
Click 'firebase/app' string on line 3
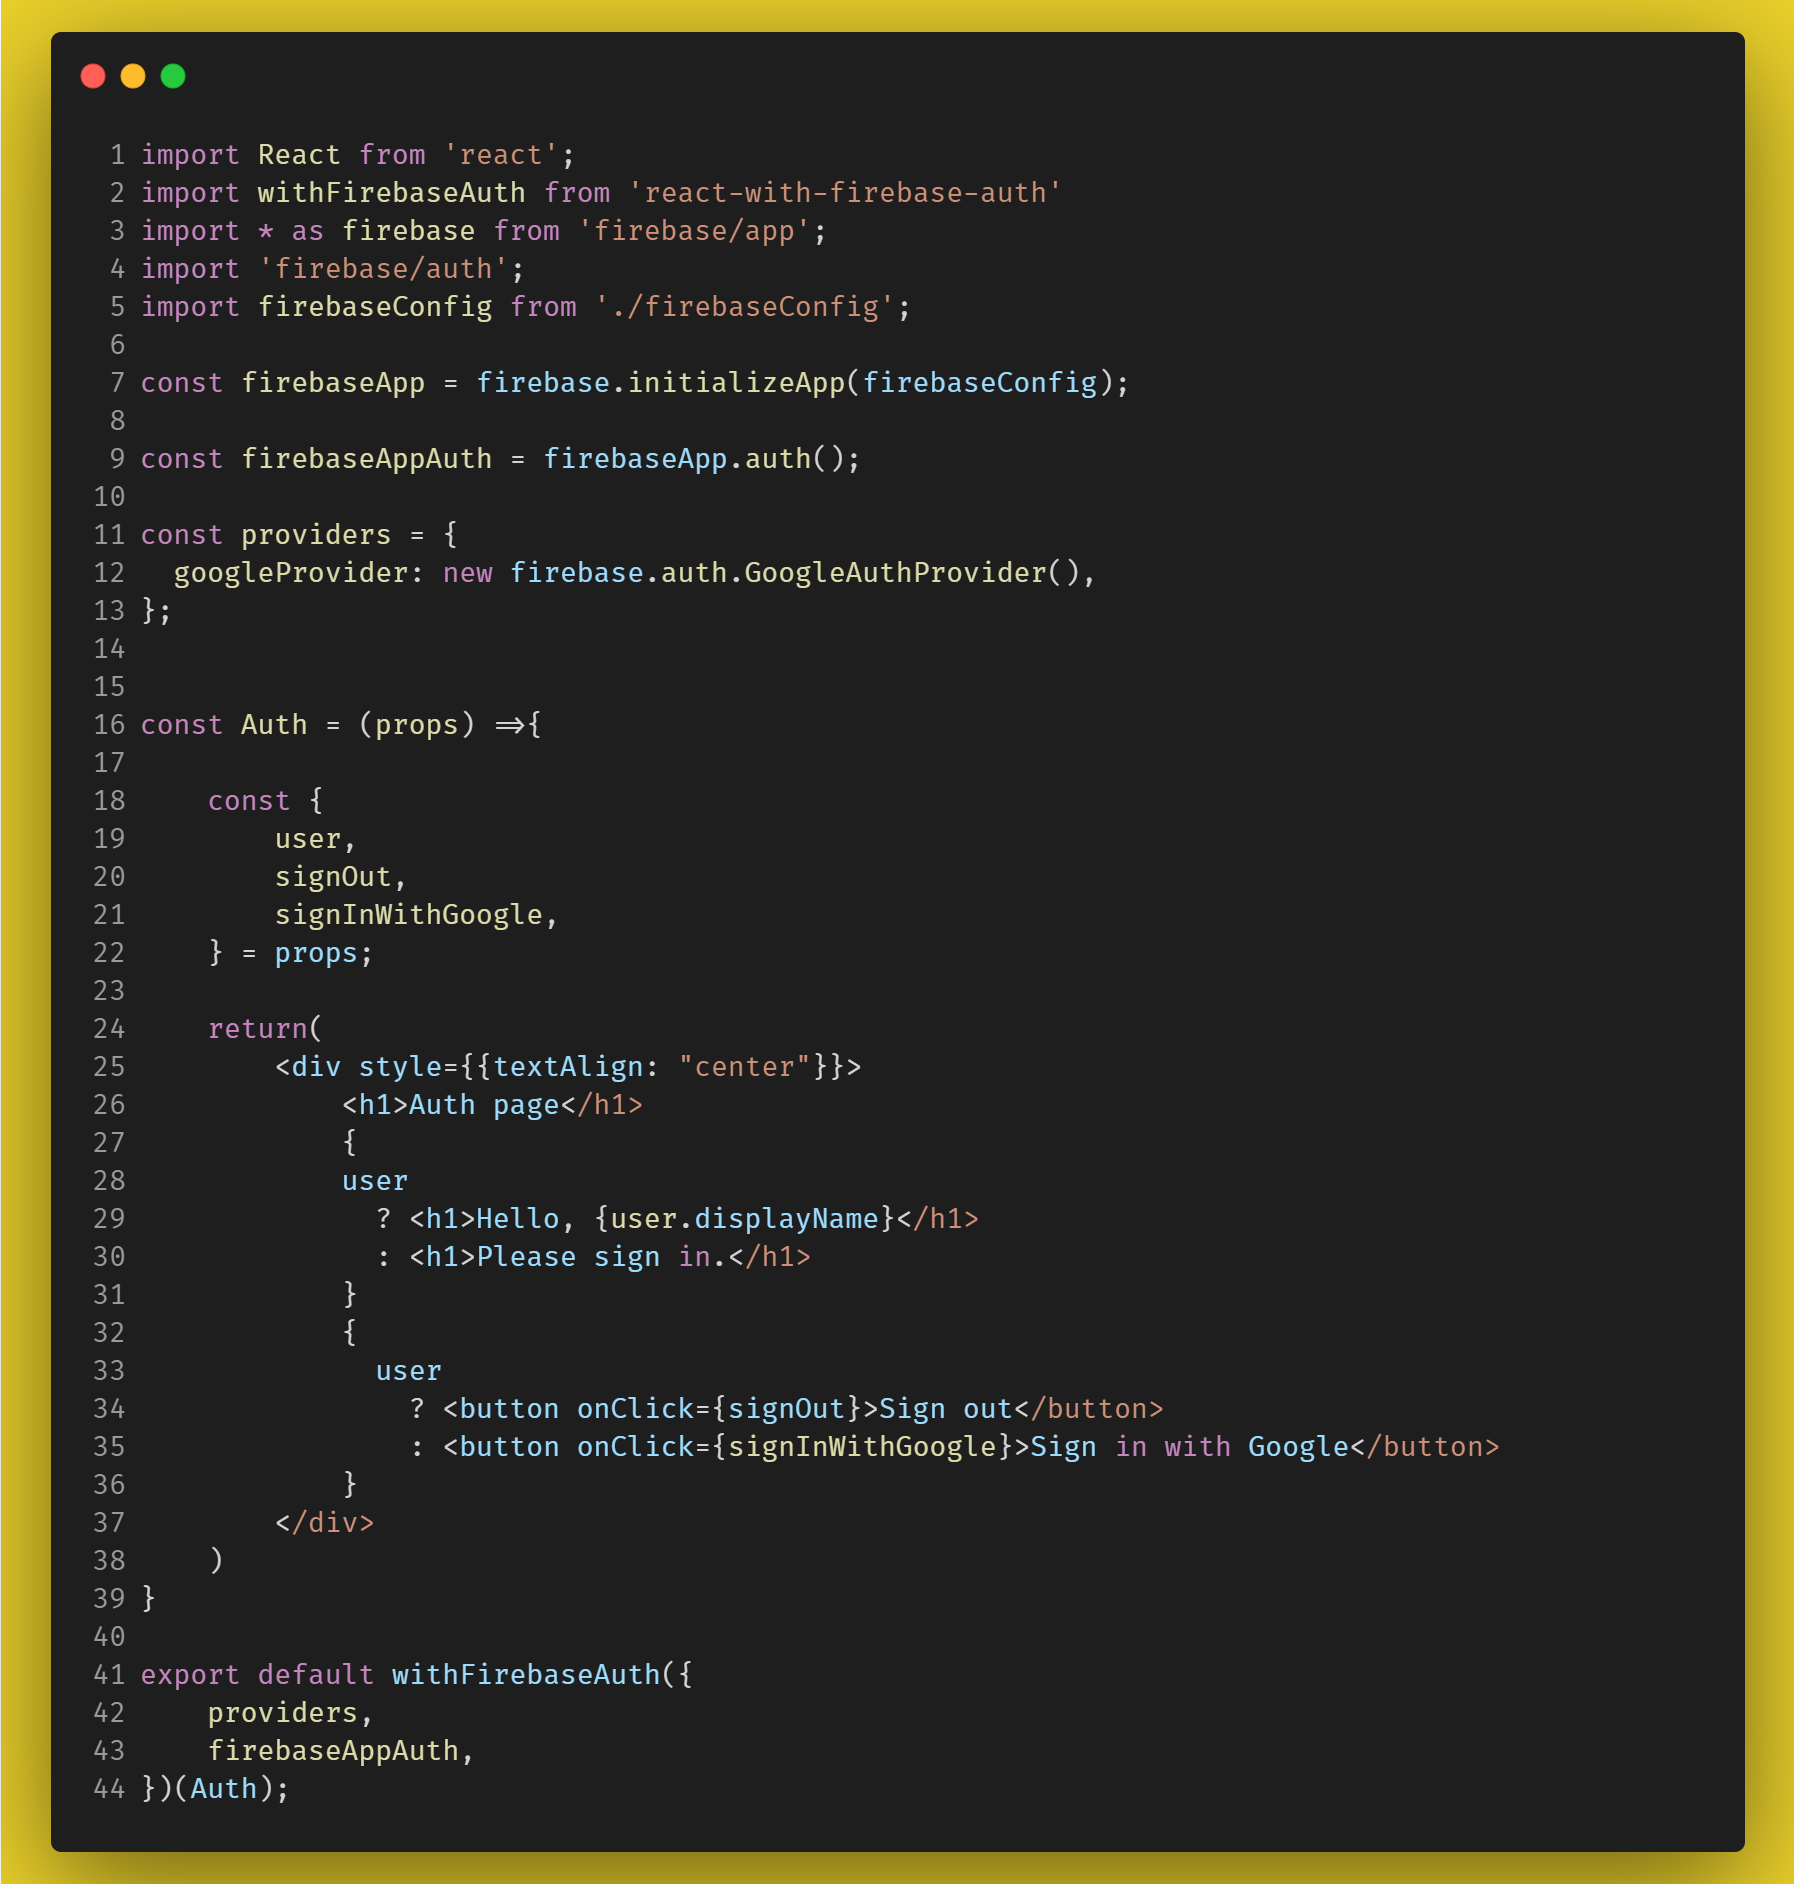[694, 230]
